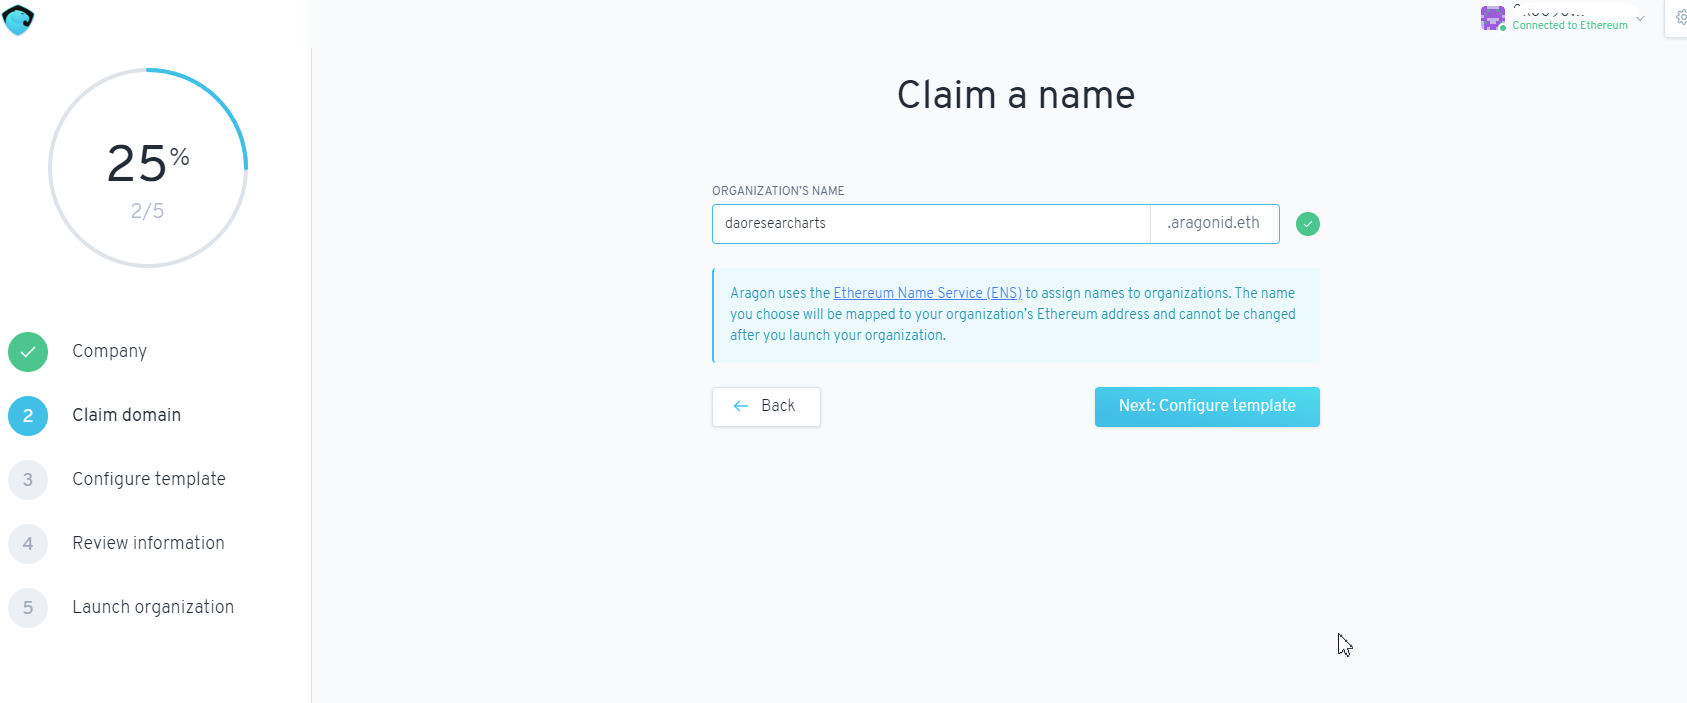Image resolution: width=1687 pixels, height=703 pixels.
Task: Click Next: Configure template button
Action: click(1207, 406)
